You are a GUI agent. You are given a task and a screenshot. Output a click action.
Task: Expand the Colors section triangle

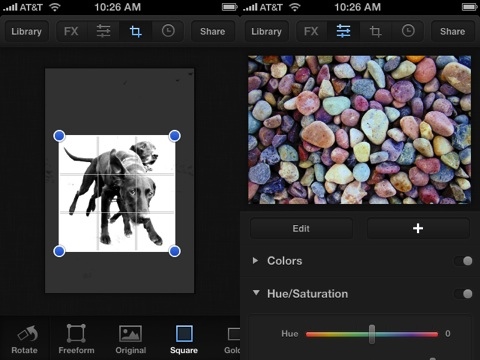tap(255, 261)
